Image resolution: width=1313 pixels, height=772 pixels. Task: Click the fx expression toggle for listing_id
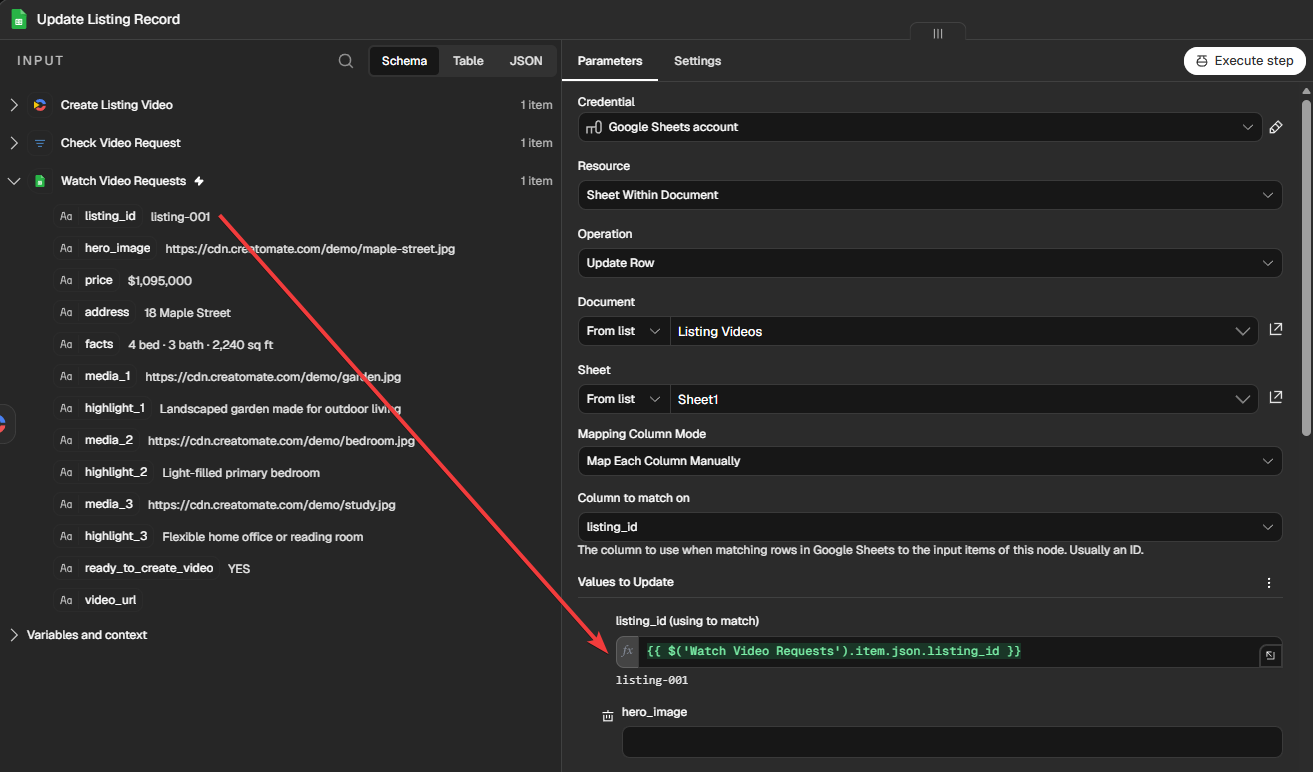627,651
